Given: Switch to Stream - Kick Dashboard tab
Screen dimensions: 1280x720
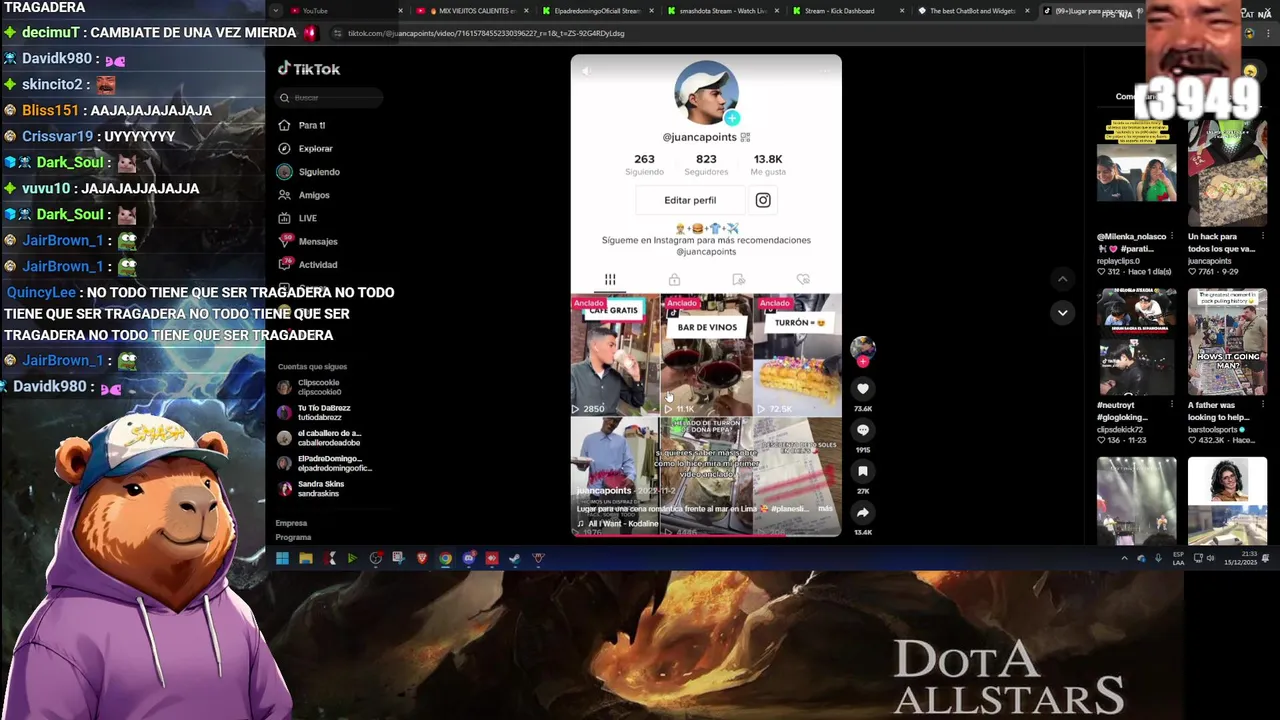Looking at the screenshot, I should pyautogui.click(x=847, y=11).
